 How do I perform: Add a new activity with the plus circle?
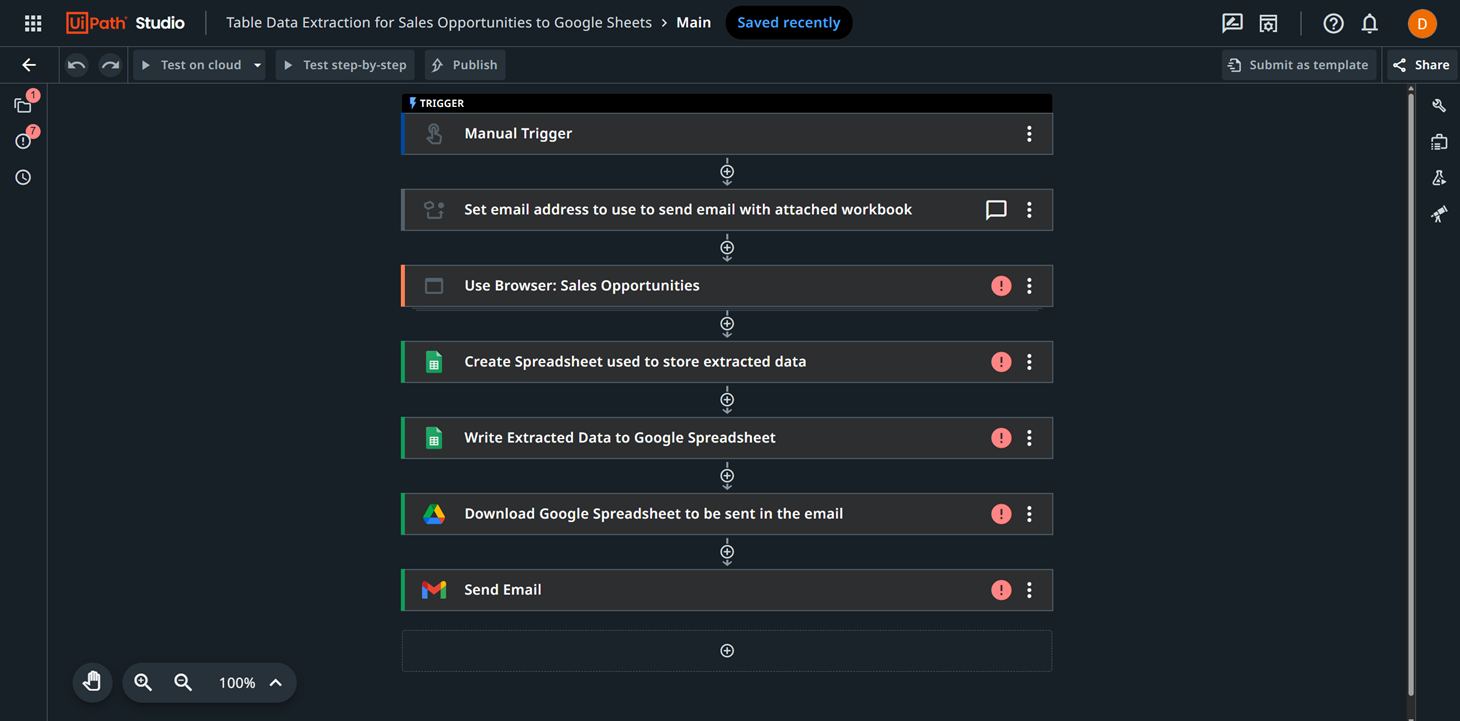point(727,650)
